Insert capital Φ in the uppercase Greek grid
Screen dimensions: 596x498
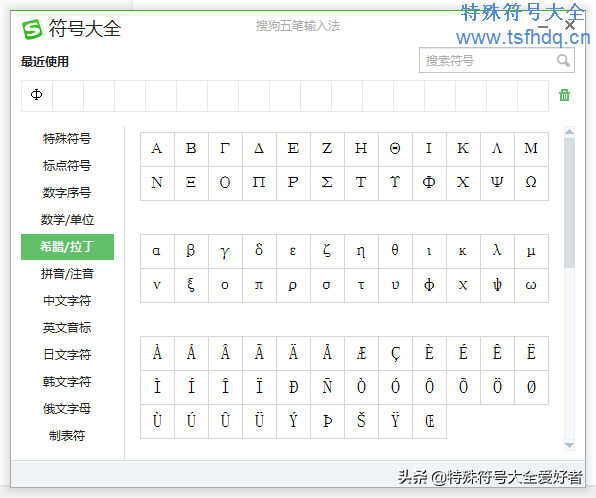(429, 183)
